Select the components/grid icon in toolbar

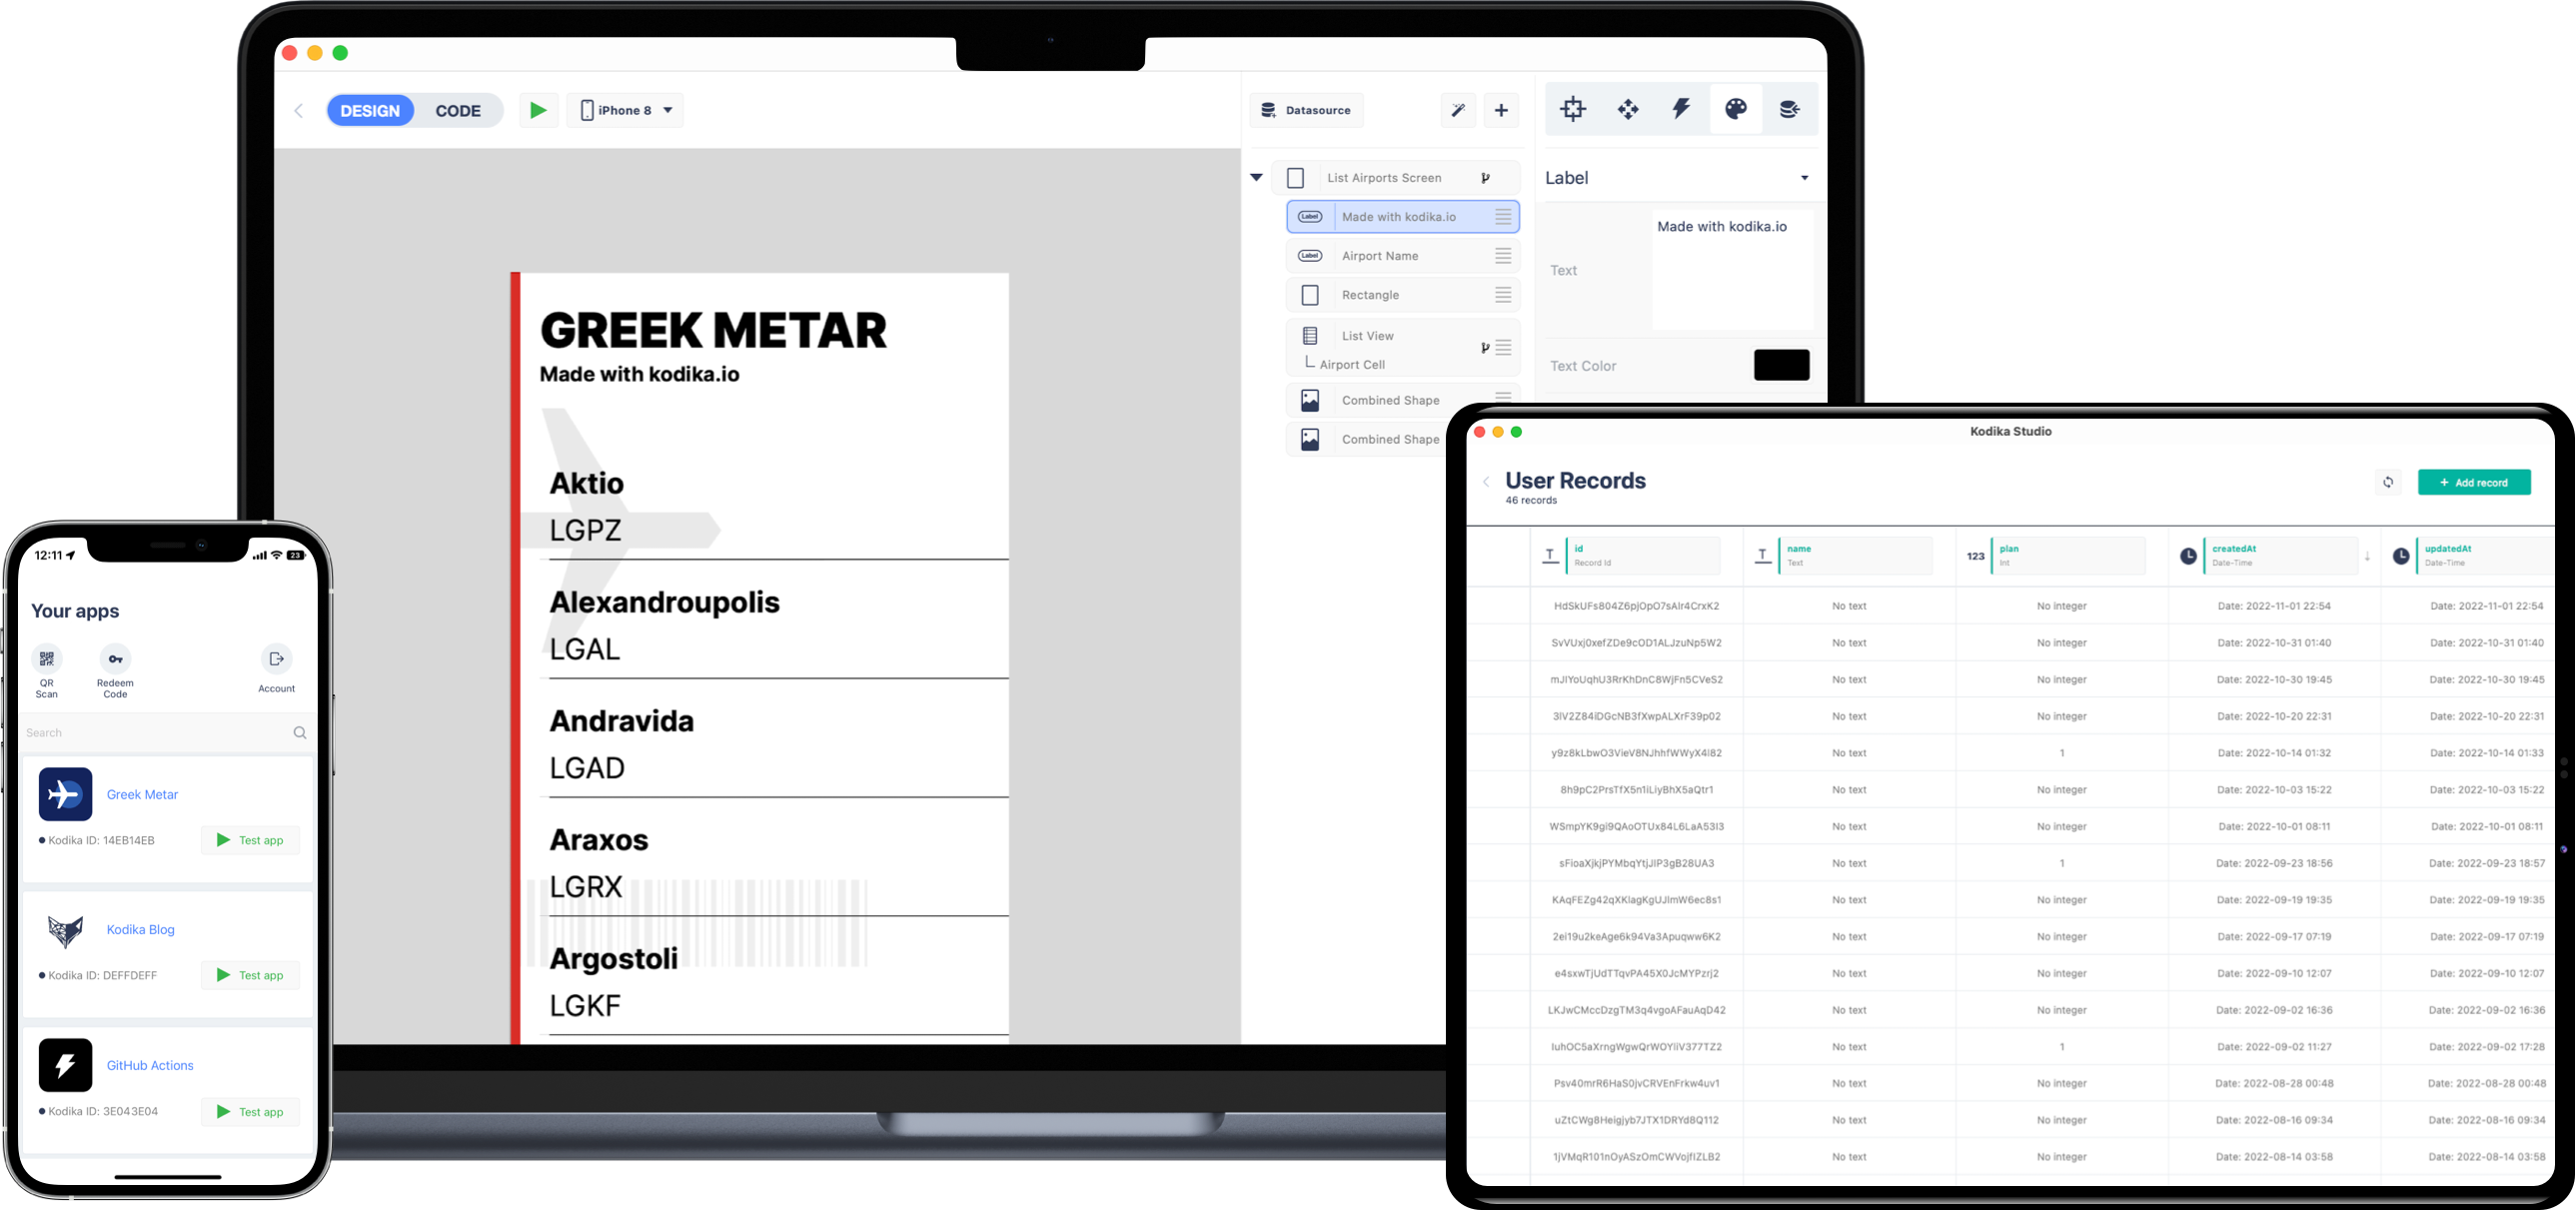[x=1574, y=109]
